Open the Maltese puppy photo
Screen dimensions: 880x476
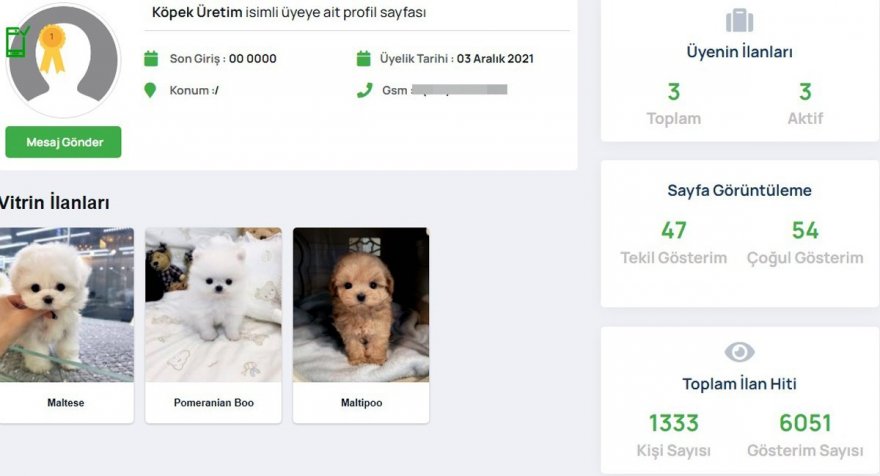[66, 305]
